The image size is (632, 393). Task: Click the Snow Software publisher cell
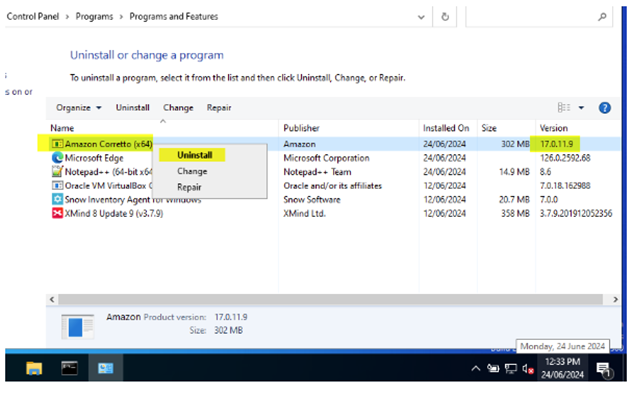pyautogui.click(x=312, y=200)
